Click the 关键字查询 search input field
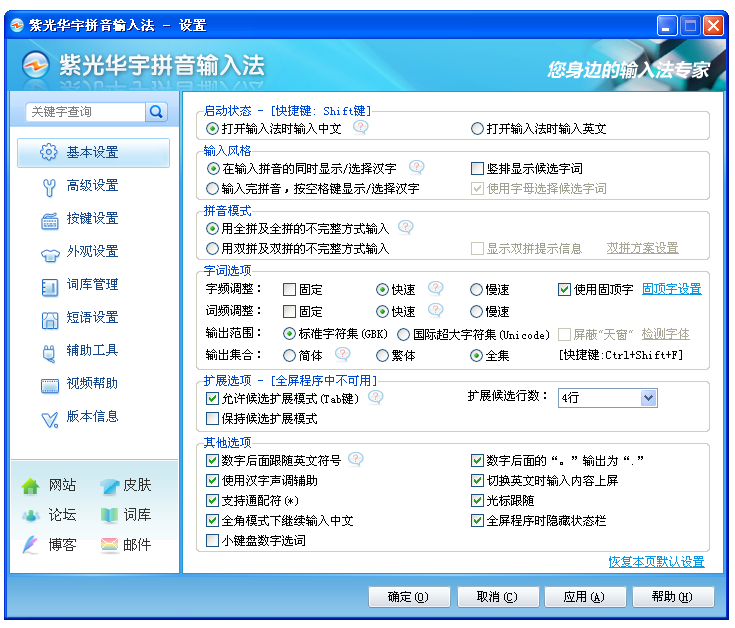This screenshot has height=628, width=735. pos(85,112)
